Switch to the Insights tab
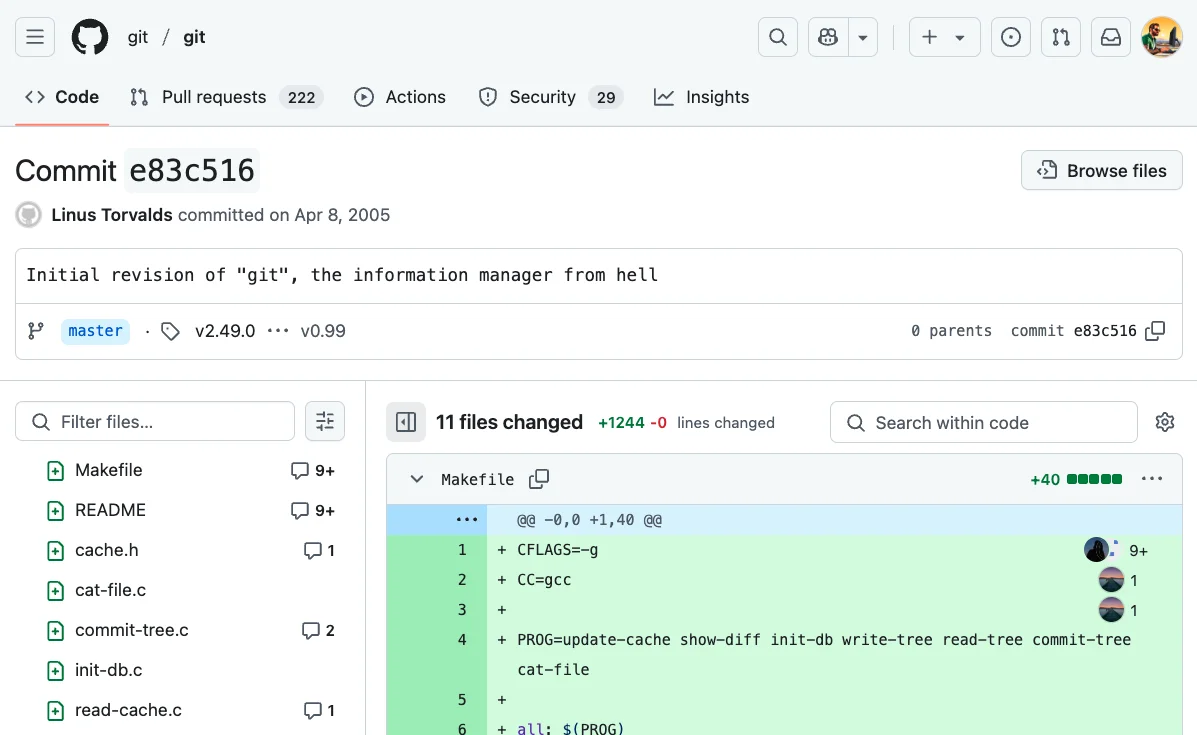The image size is (1197, 735). tap(702, 97)
